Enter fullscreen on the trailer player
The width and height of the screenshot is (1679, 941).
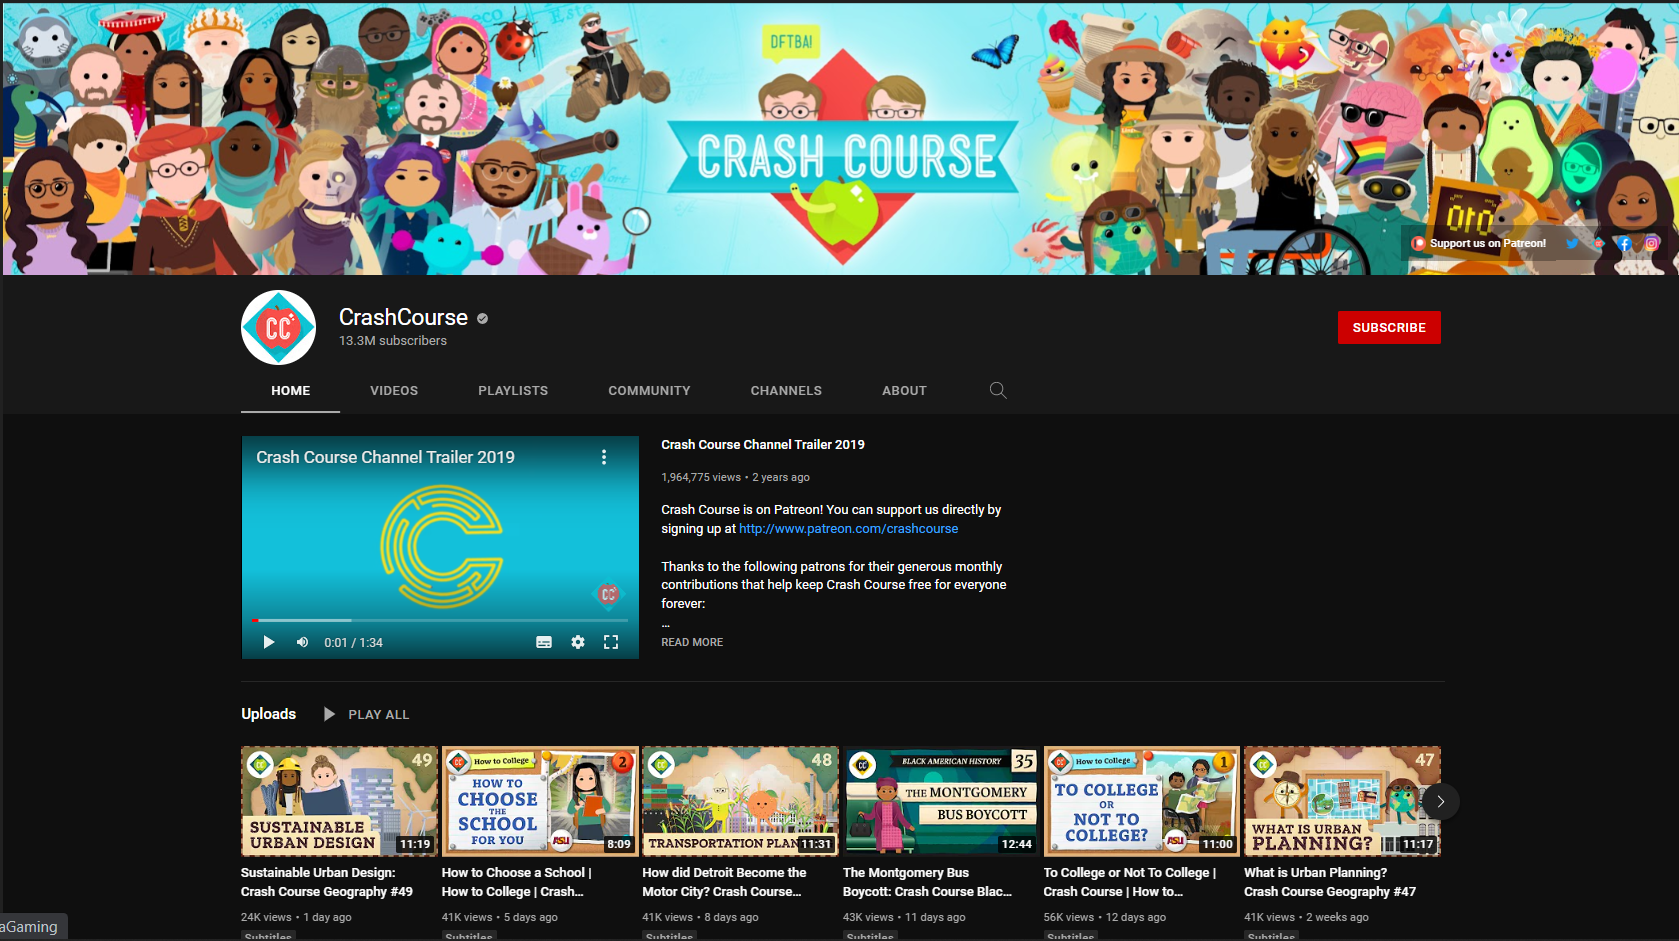(611, 642)
